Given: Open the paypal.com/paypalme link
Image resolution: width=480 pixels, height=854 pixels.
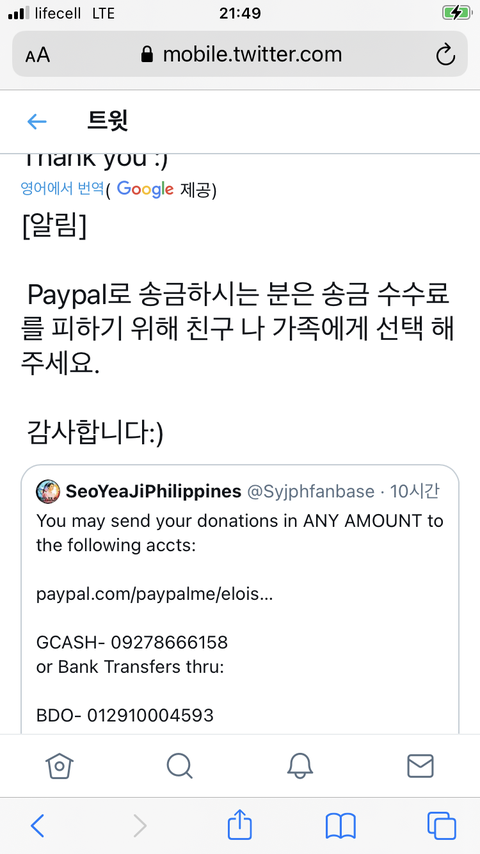Looking at the screenshot, I should (x=155, y=595).
